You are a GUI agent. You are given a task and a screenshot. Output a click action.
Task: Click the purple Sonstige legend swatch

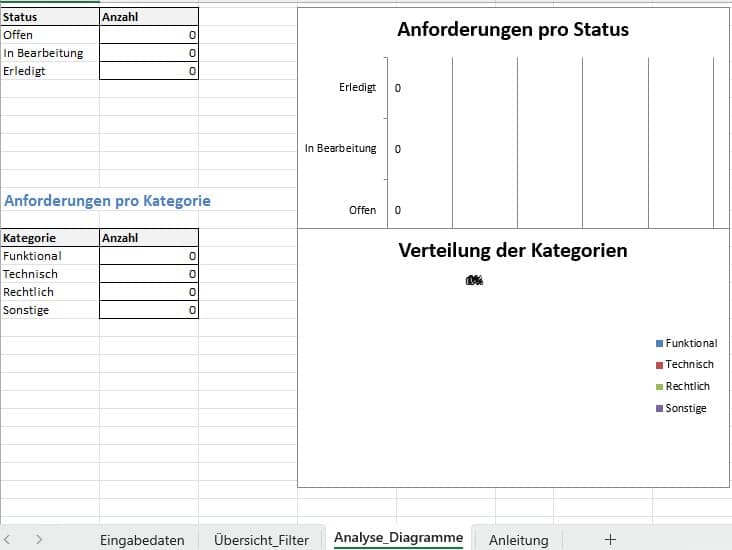[659, 409]
